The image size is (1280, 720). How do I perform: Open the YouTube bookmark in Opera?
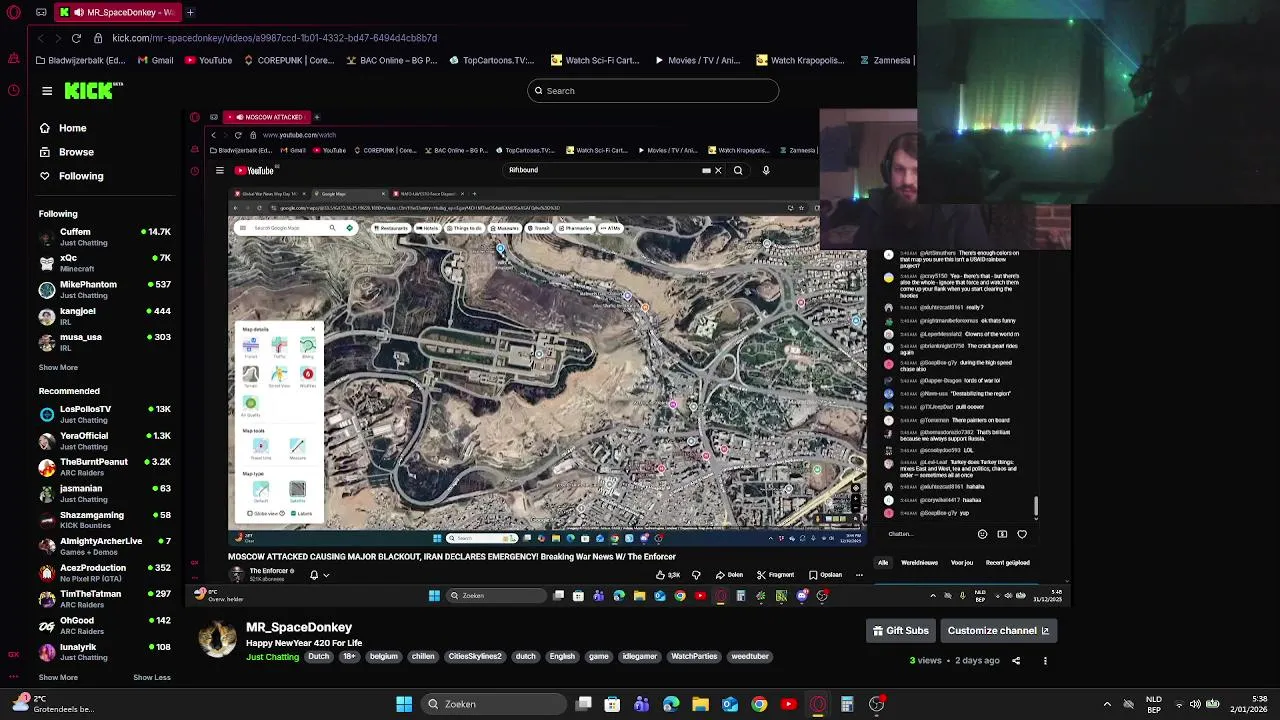(207, 60)
